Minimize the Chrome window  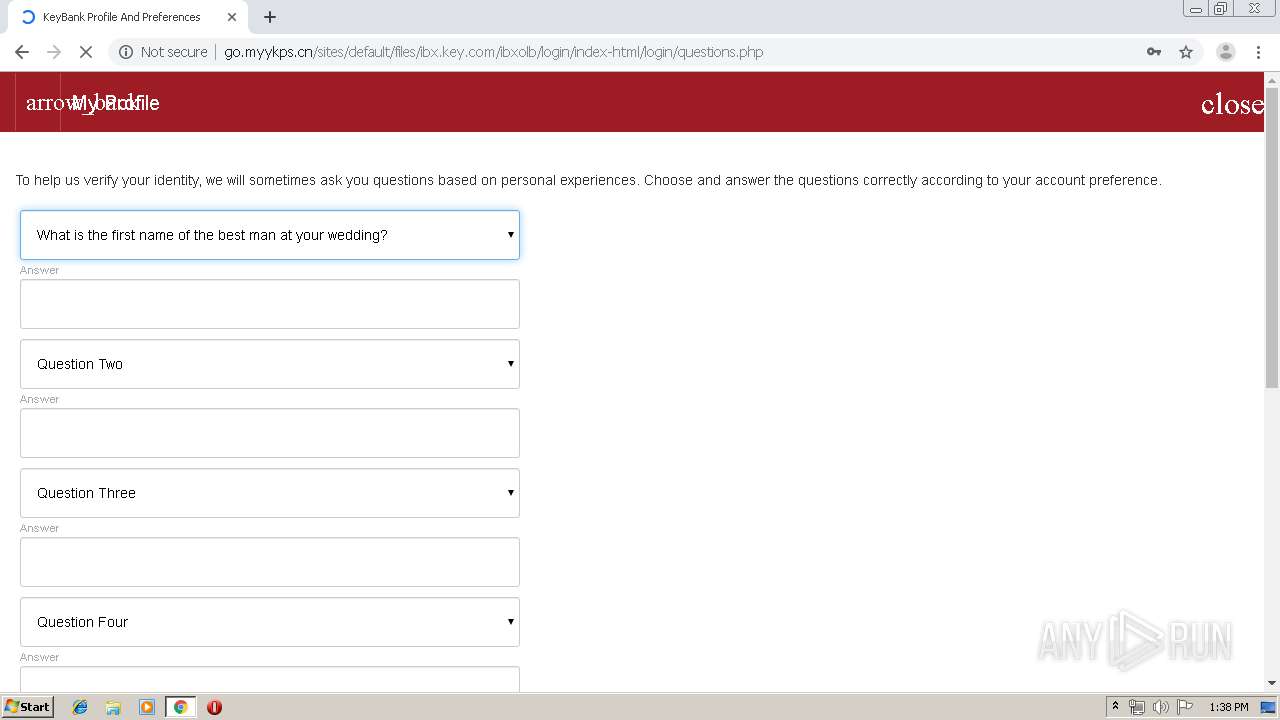pyautogui.click(x=1195, y=8)
